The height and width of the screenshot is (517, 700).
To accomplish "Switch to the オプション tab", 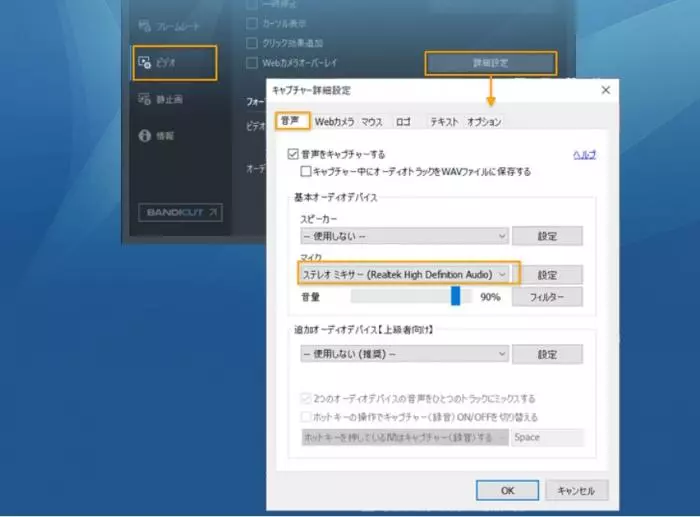I will coord(484,122).
